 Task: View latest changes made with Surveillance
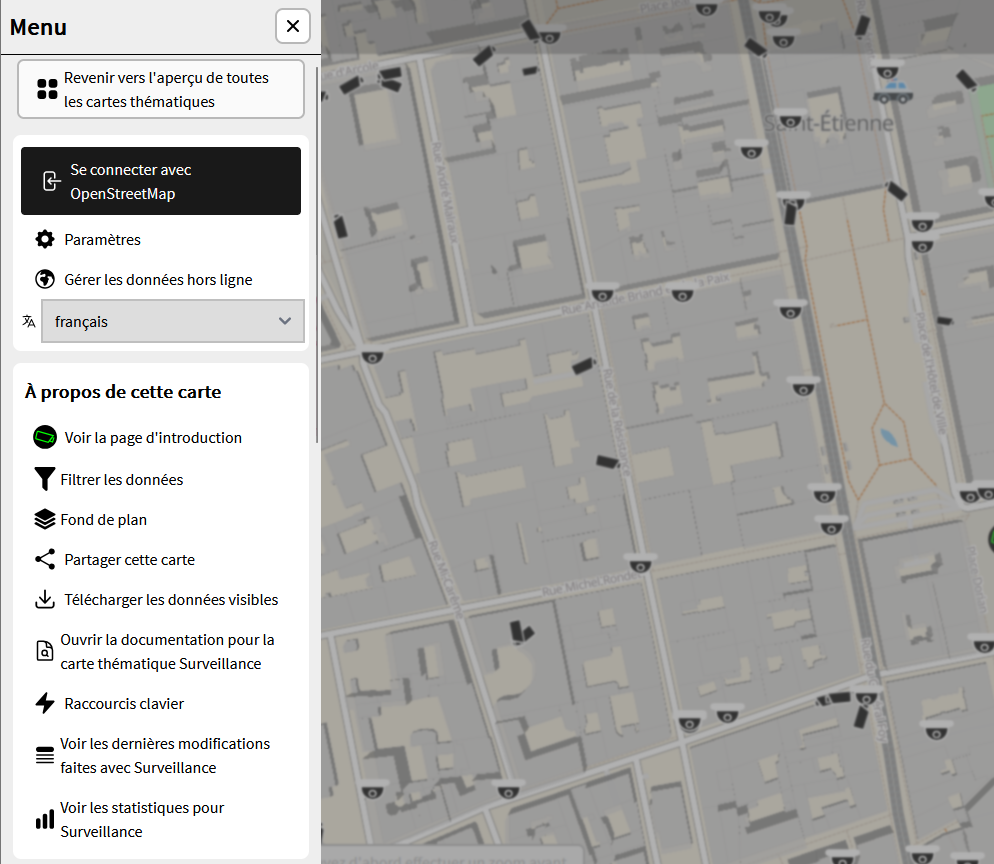(165, 756)
